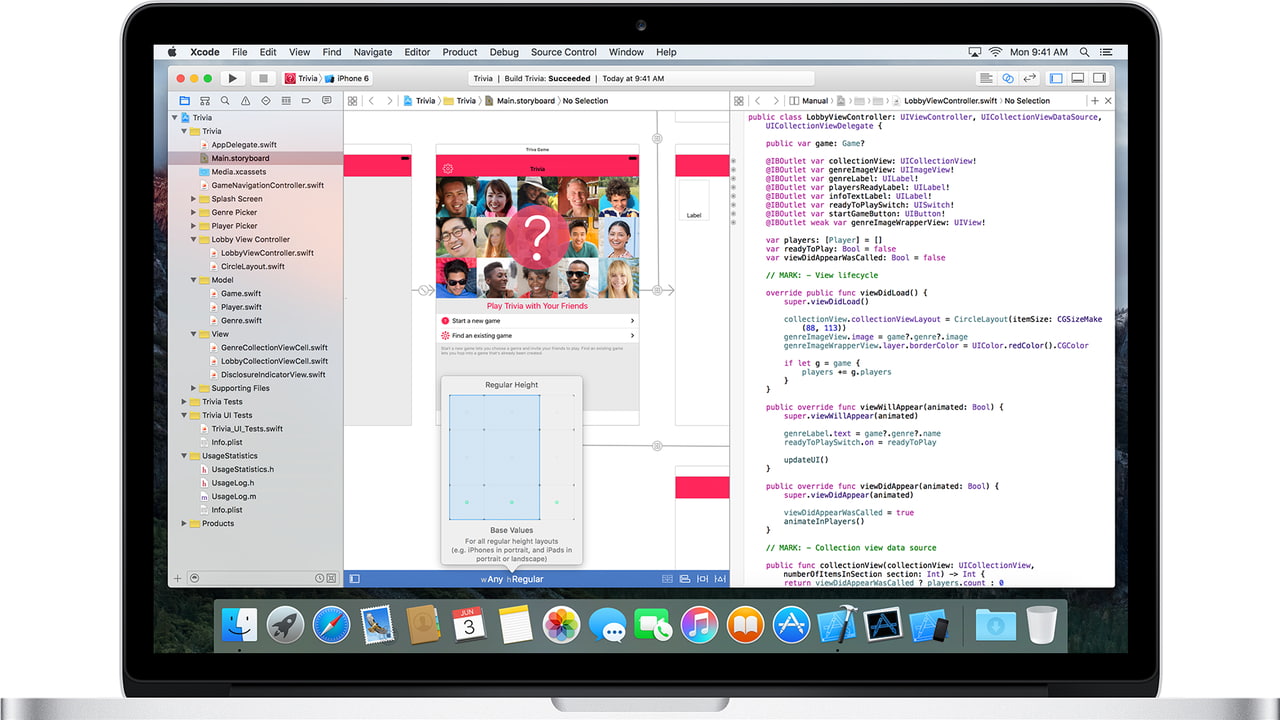
Task: Collapse the Lobby View Controller group
Action: (x=193, y=239)
